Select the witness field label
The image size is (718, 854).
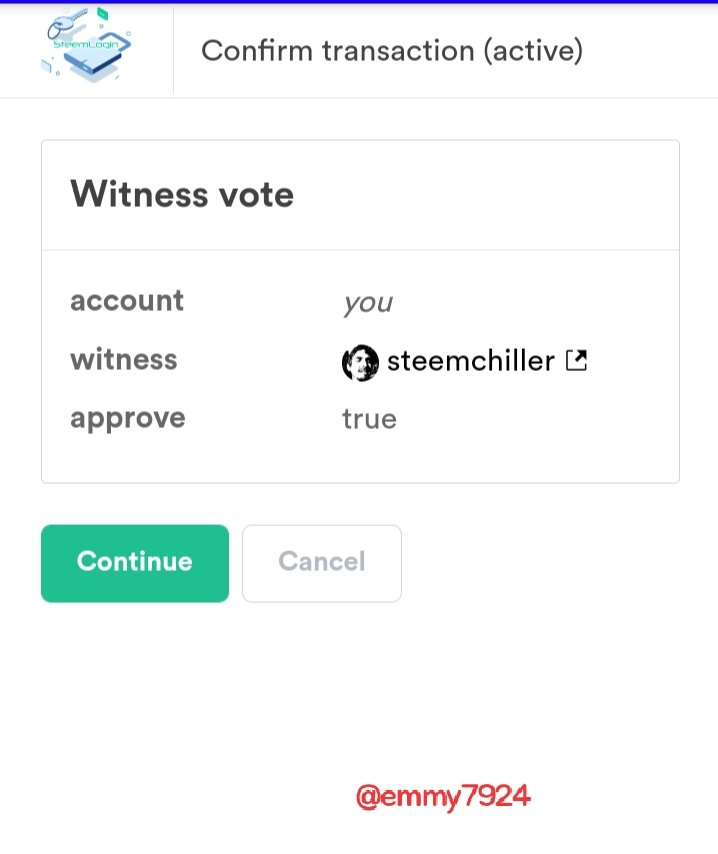click(124, 359)
